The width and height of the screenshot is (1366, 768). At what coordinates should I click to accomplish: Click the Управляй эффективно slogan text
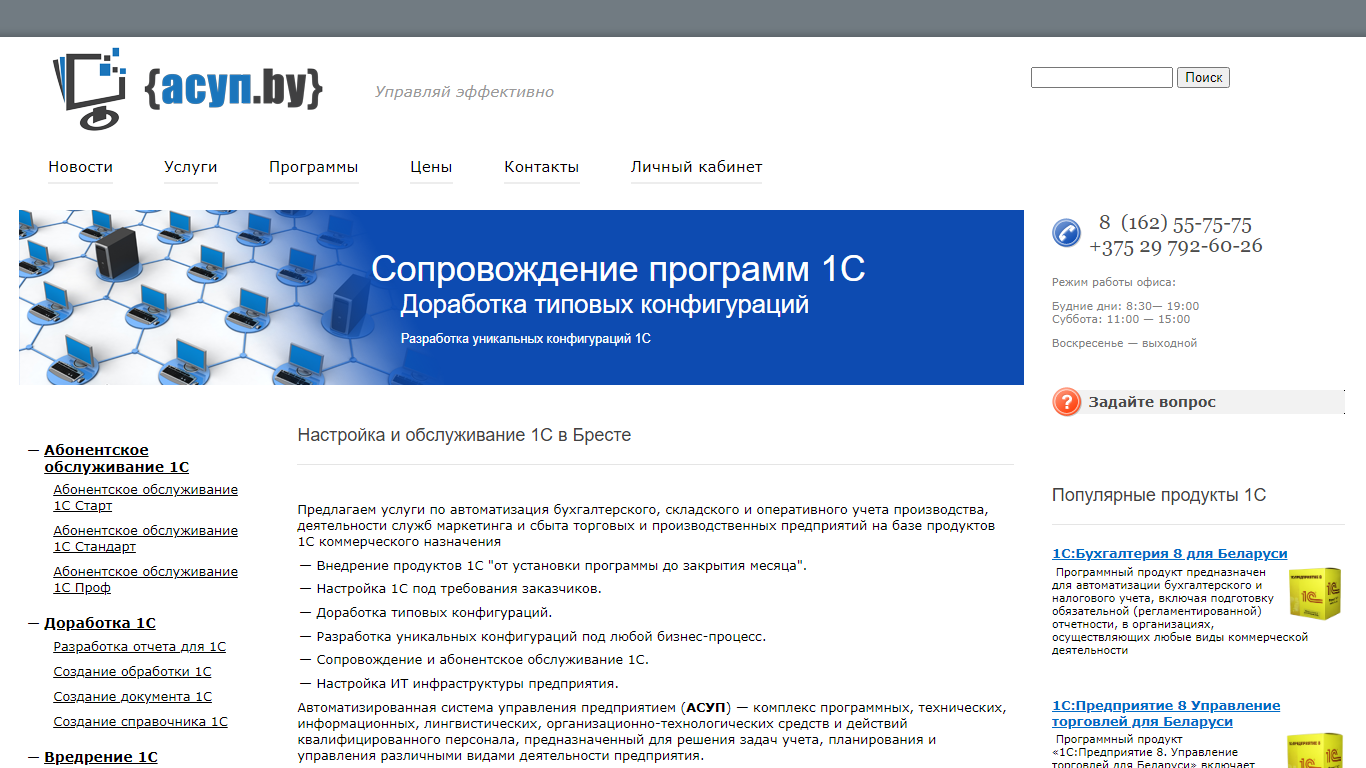click(x=464, y=92)
